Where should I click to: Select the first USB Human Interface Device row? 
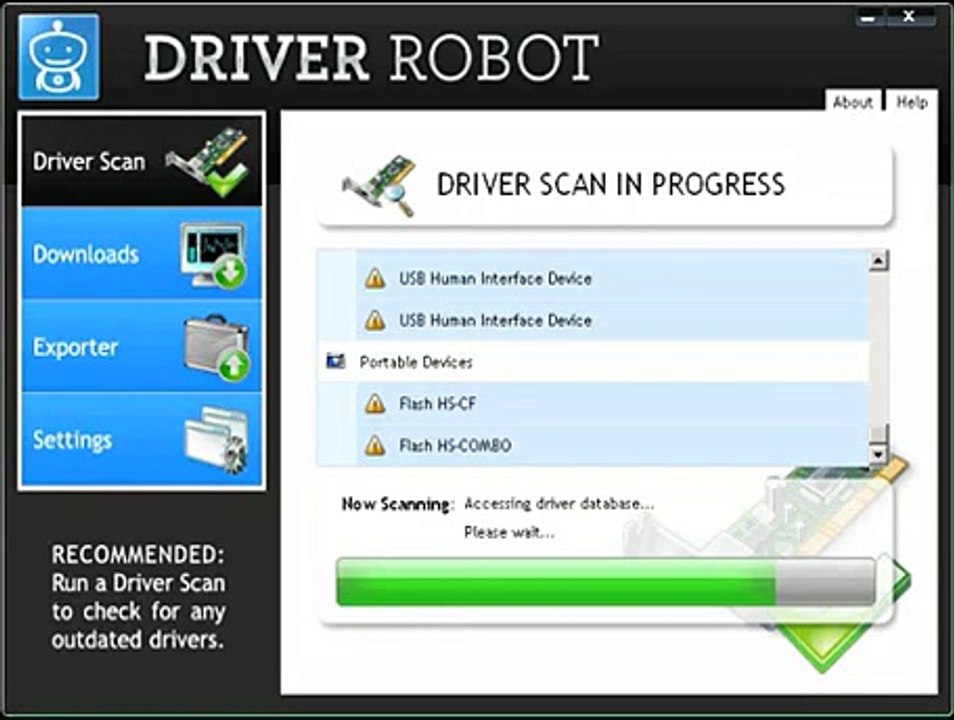coord(612,278)
